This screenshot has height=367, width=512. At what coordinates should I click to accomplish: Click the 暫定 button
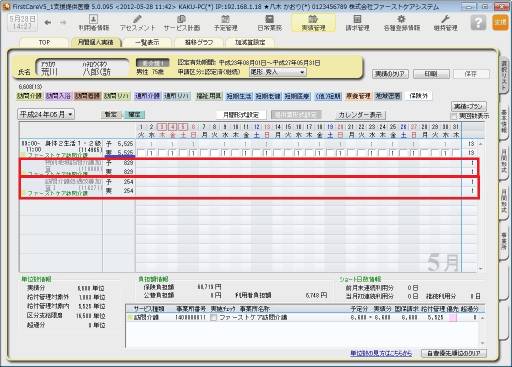click(x=111, y=115)
